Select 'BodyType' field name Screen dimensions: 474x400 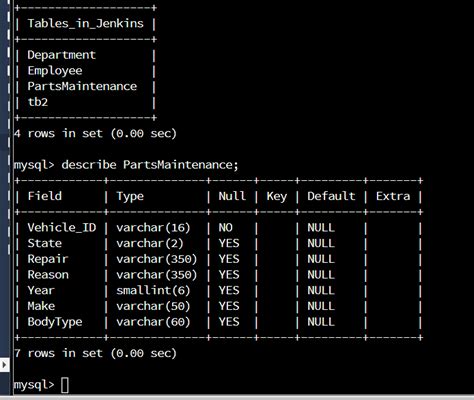point(55,322)
